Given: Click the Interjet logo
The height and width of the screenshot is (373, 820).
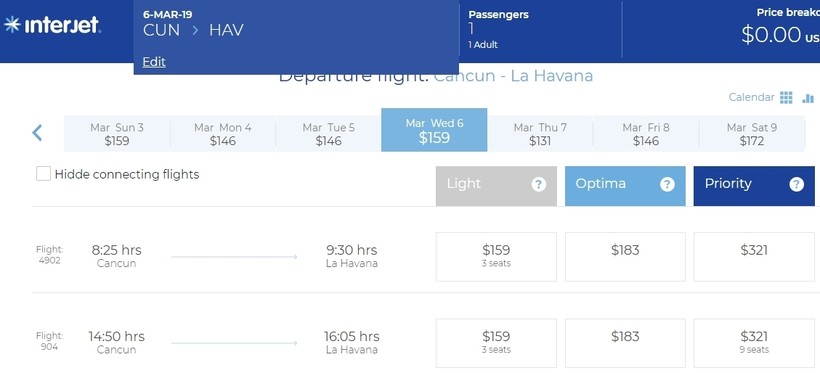Looking at the screenshot, I should click(x=52, y=25).
